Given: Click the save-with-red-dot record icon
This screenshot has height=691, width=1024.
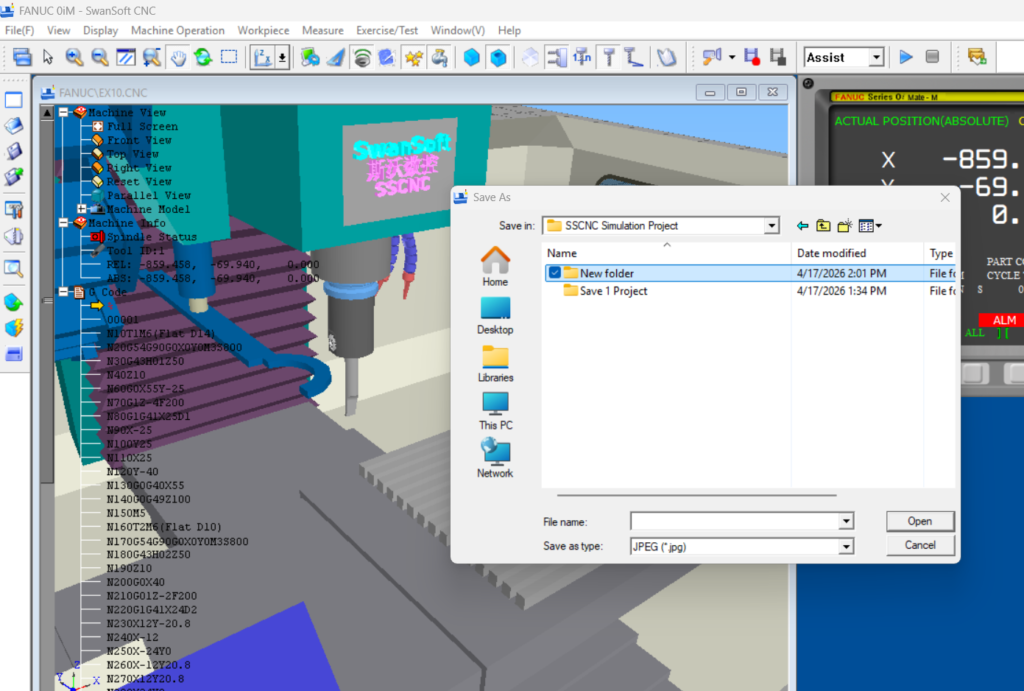Looking at the screenshot, I should coord(752,57).
